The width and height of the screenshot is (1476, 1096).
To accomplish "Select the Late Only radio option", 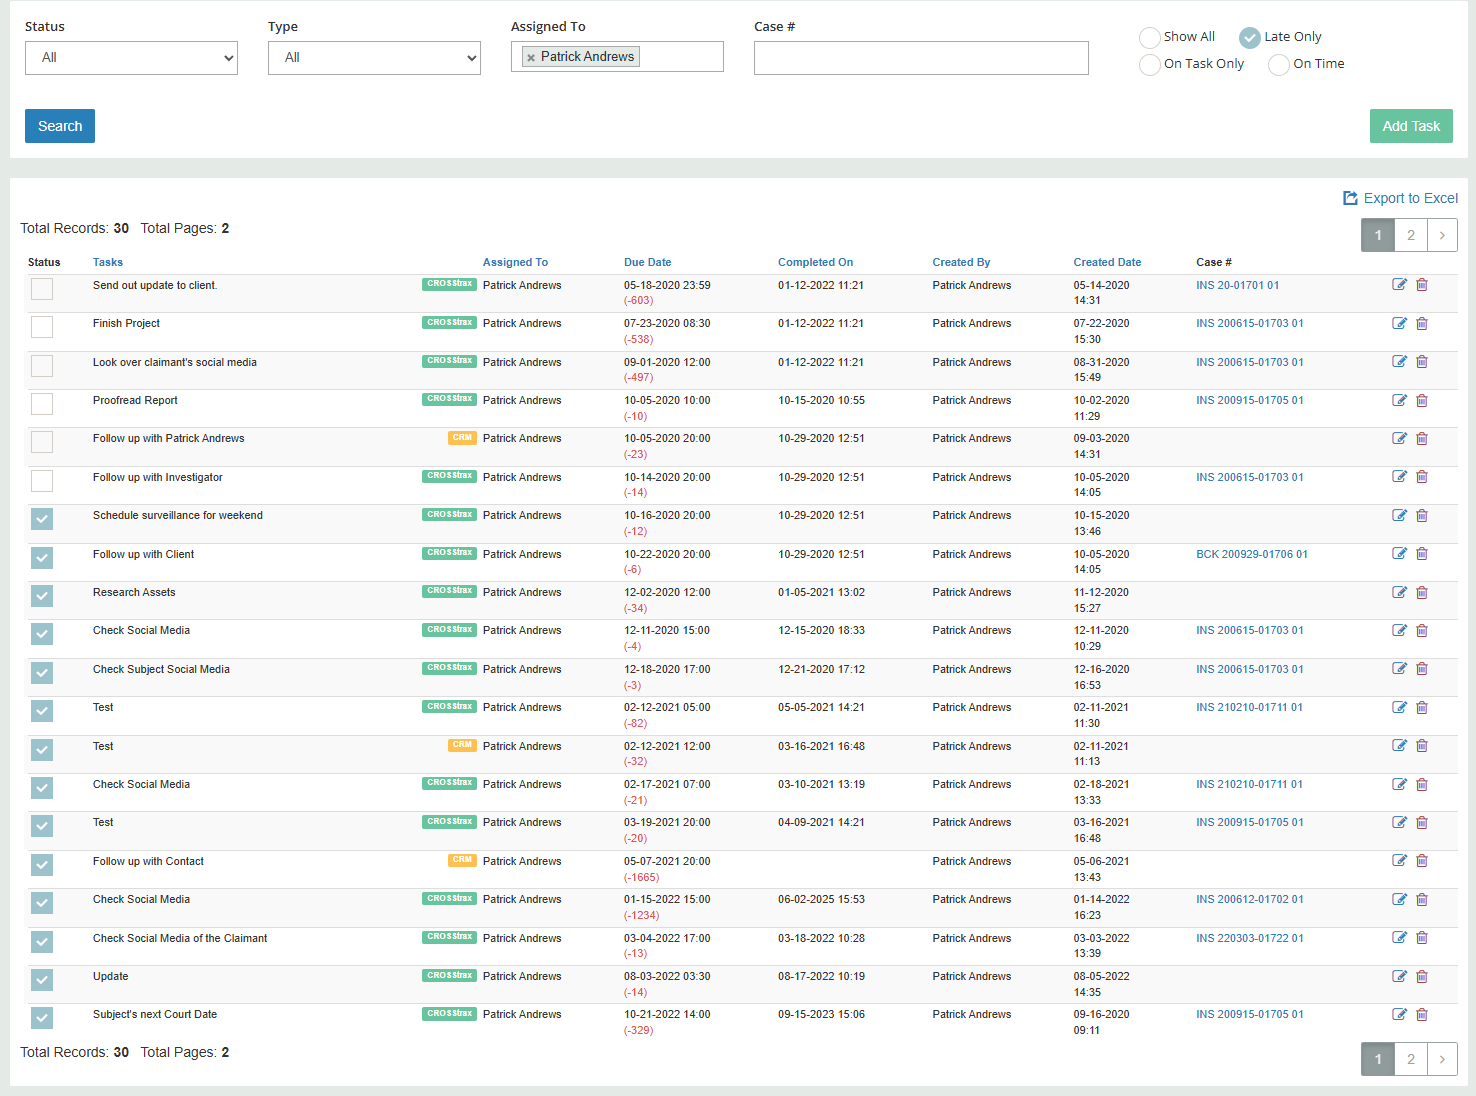I will [x=1250, y=37].
